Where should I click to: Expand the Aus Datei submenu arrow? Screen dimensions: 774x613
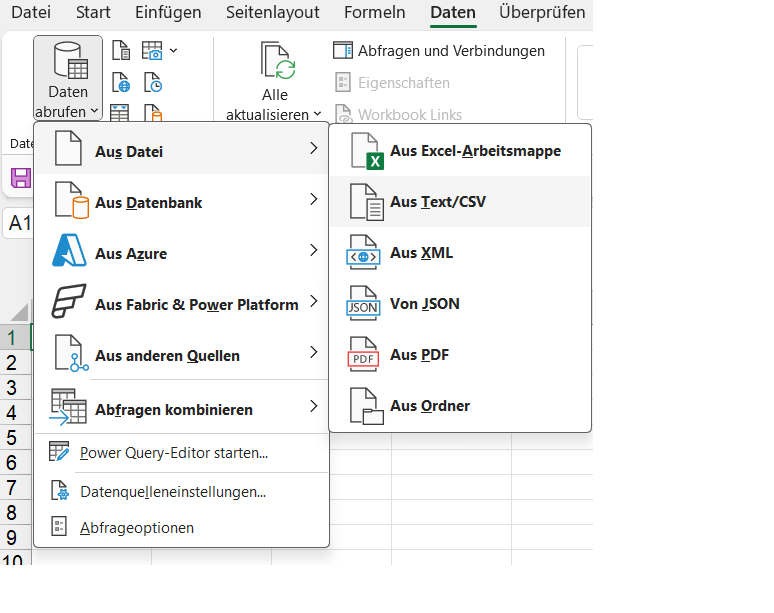pyautogui.click(x=313, y=148)
